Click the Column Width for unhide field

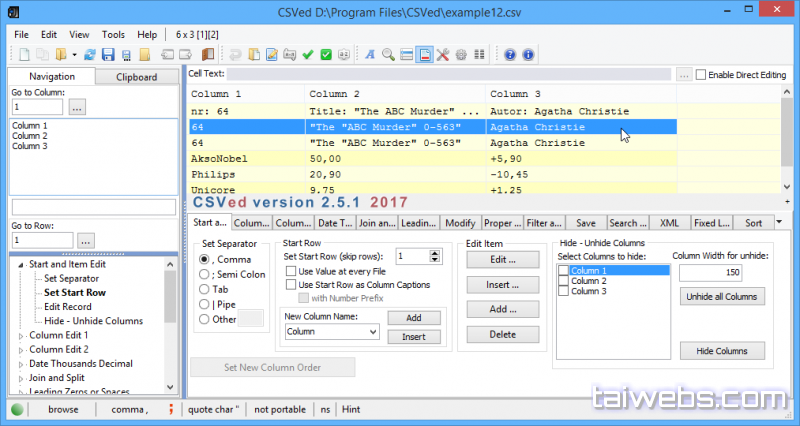pyautogui.click(x=710, y=272)
